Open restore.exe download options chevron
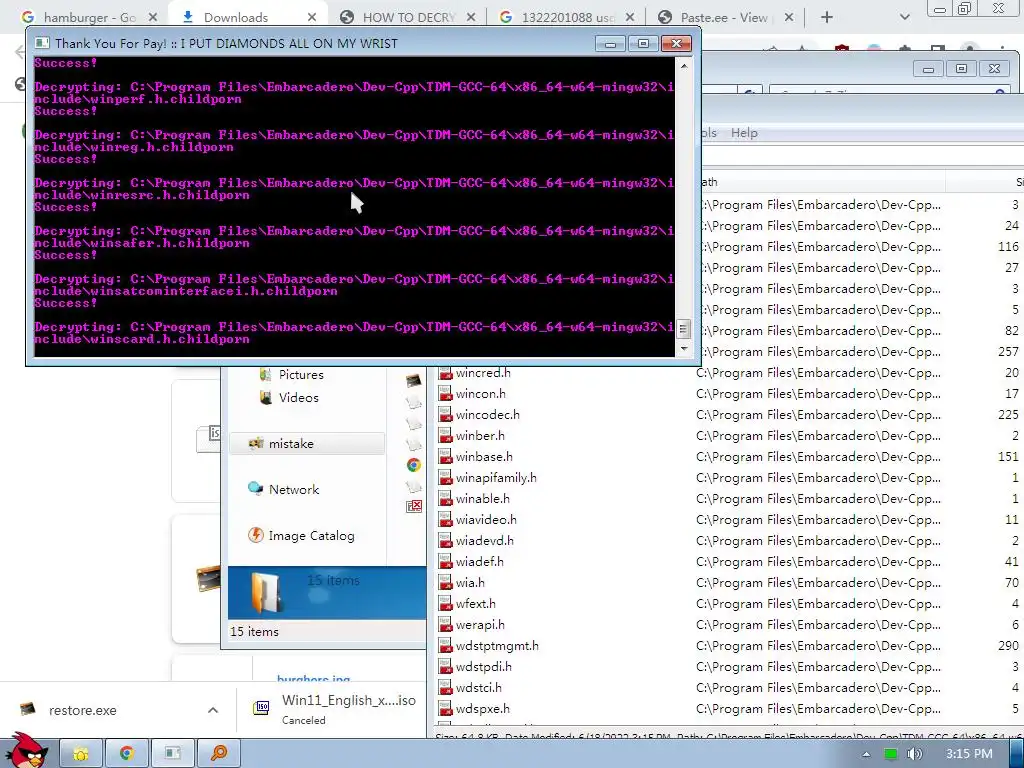The width and height of the screenshot is (1024, 768). coord(212,710)
